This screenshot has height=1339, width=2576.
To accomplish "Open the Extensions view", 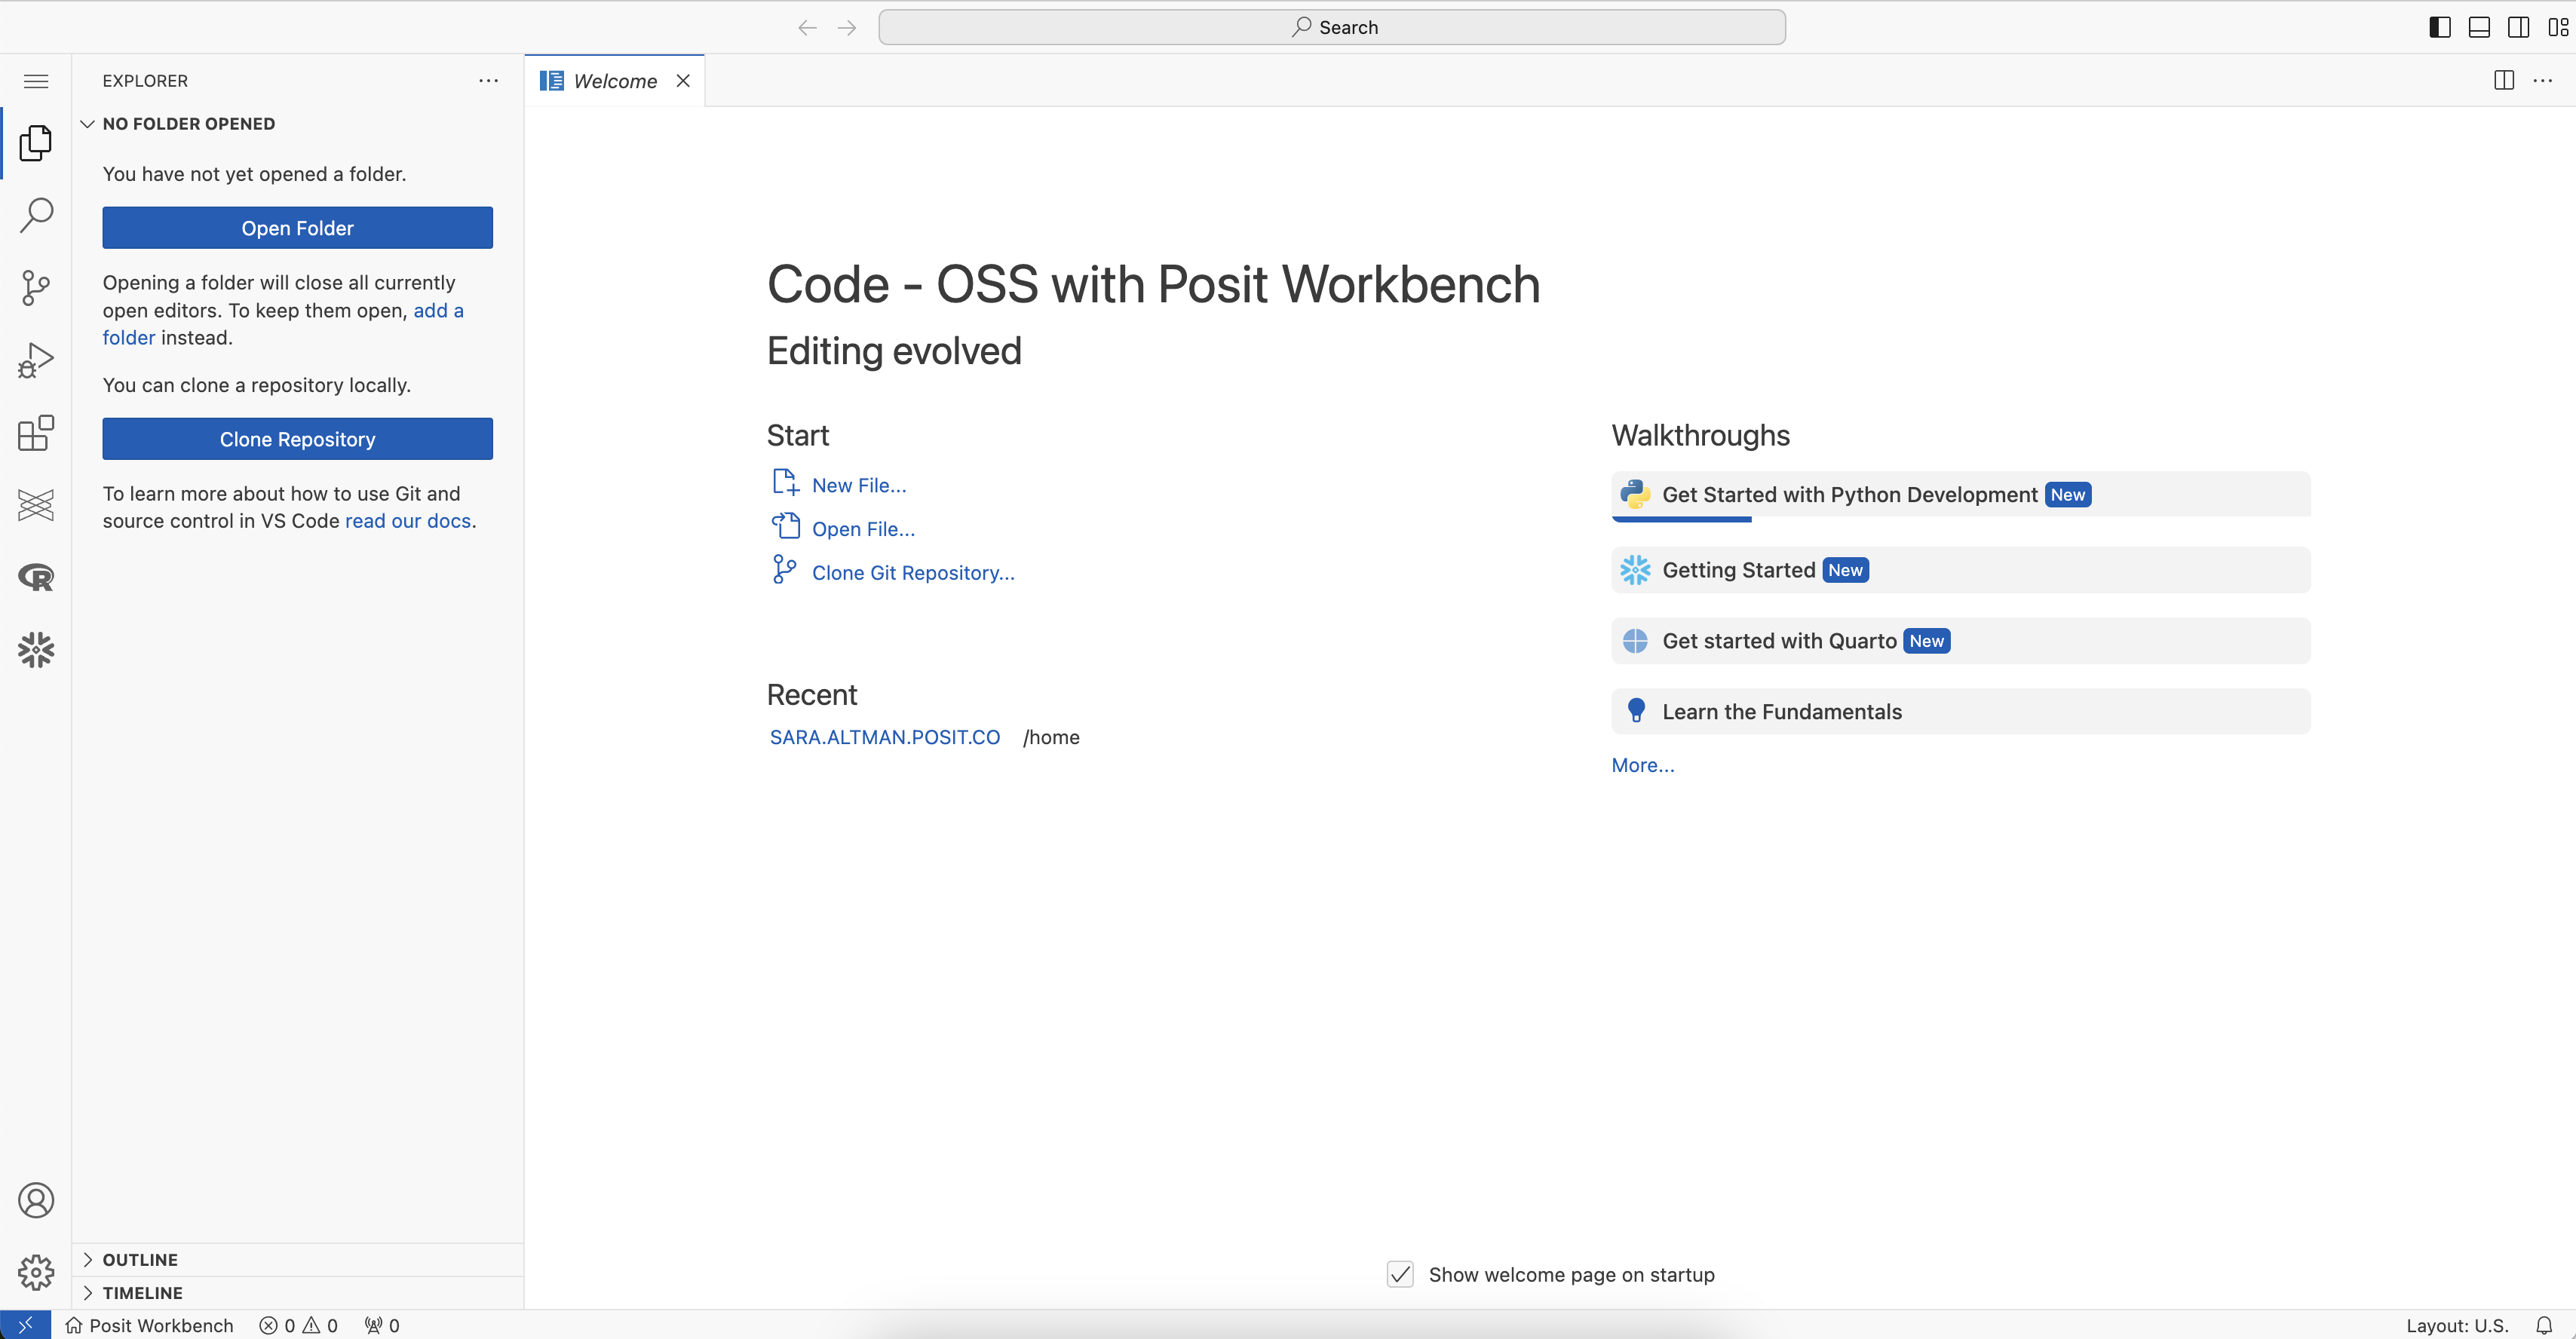I will (x=36, y=433).
